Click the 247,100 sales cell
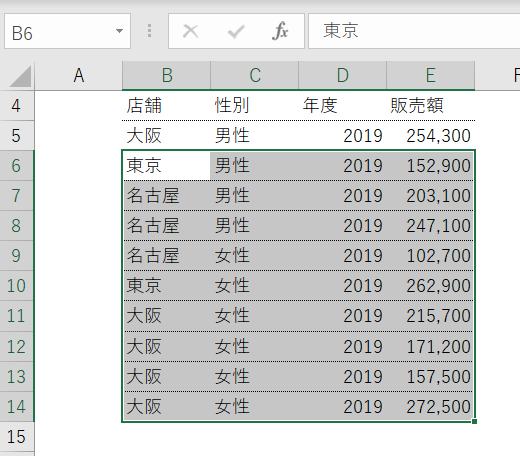The image size is (520, 456). click(431, 226)
